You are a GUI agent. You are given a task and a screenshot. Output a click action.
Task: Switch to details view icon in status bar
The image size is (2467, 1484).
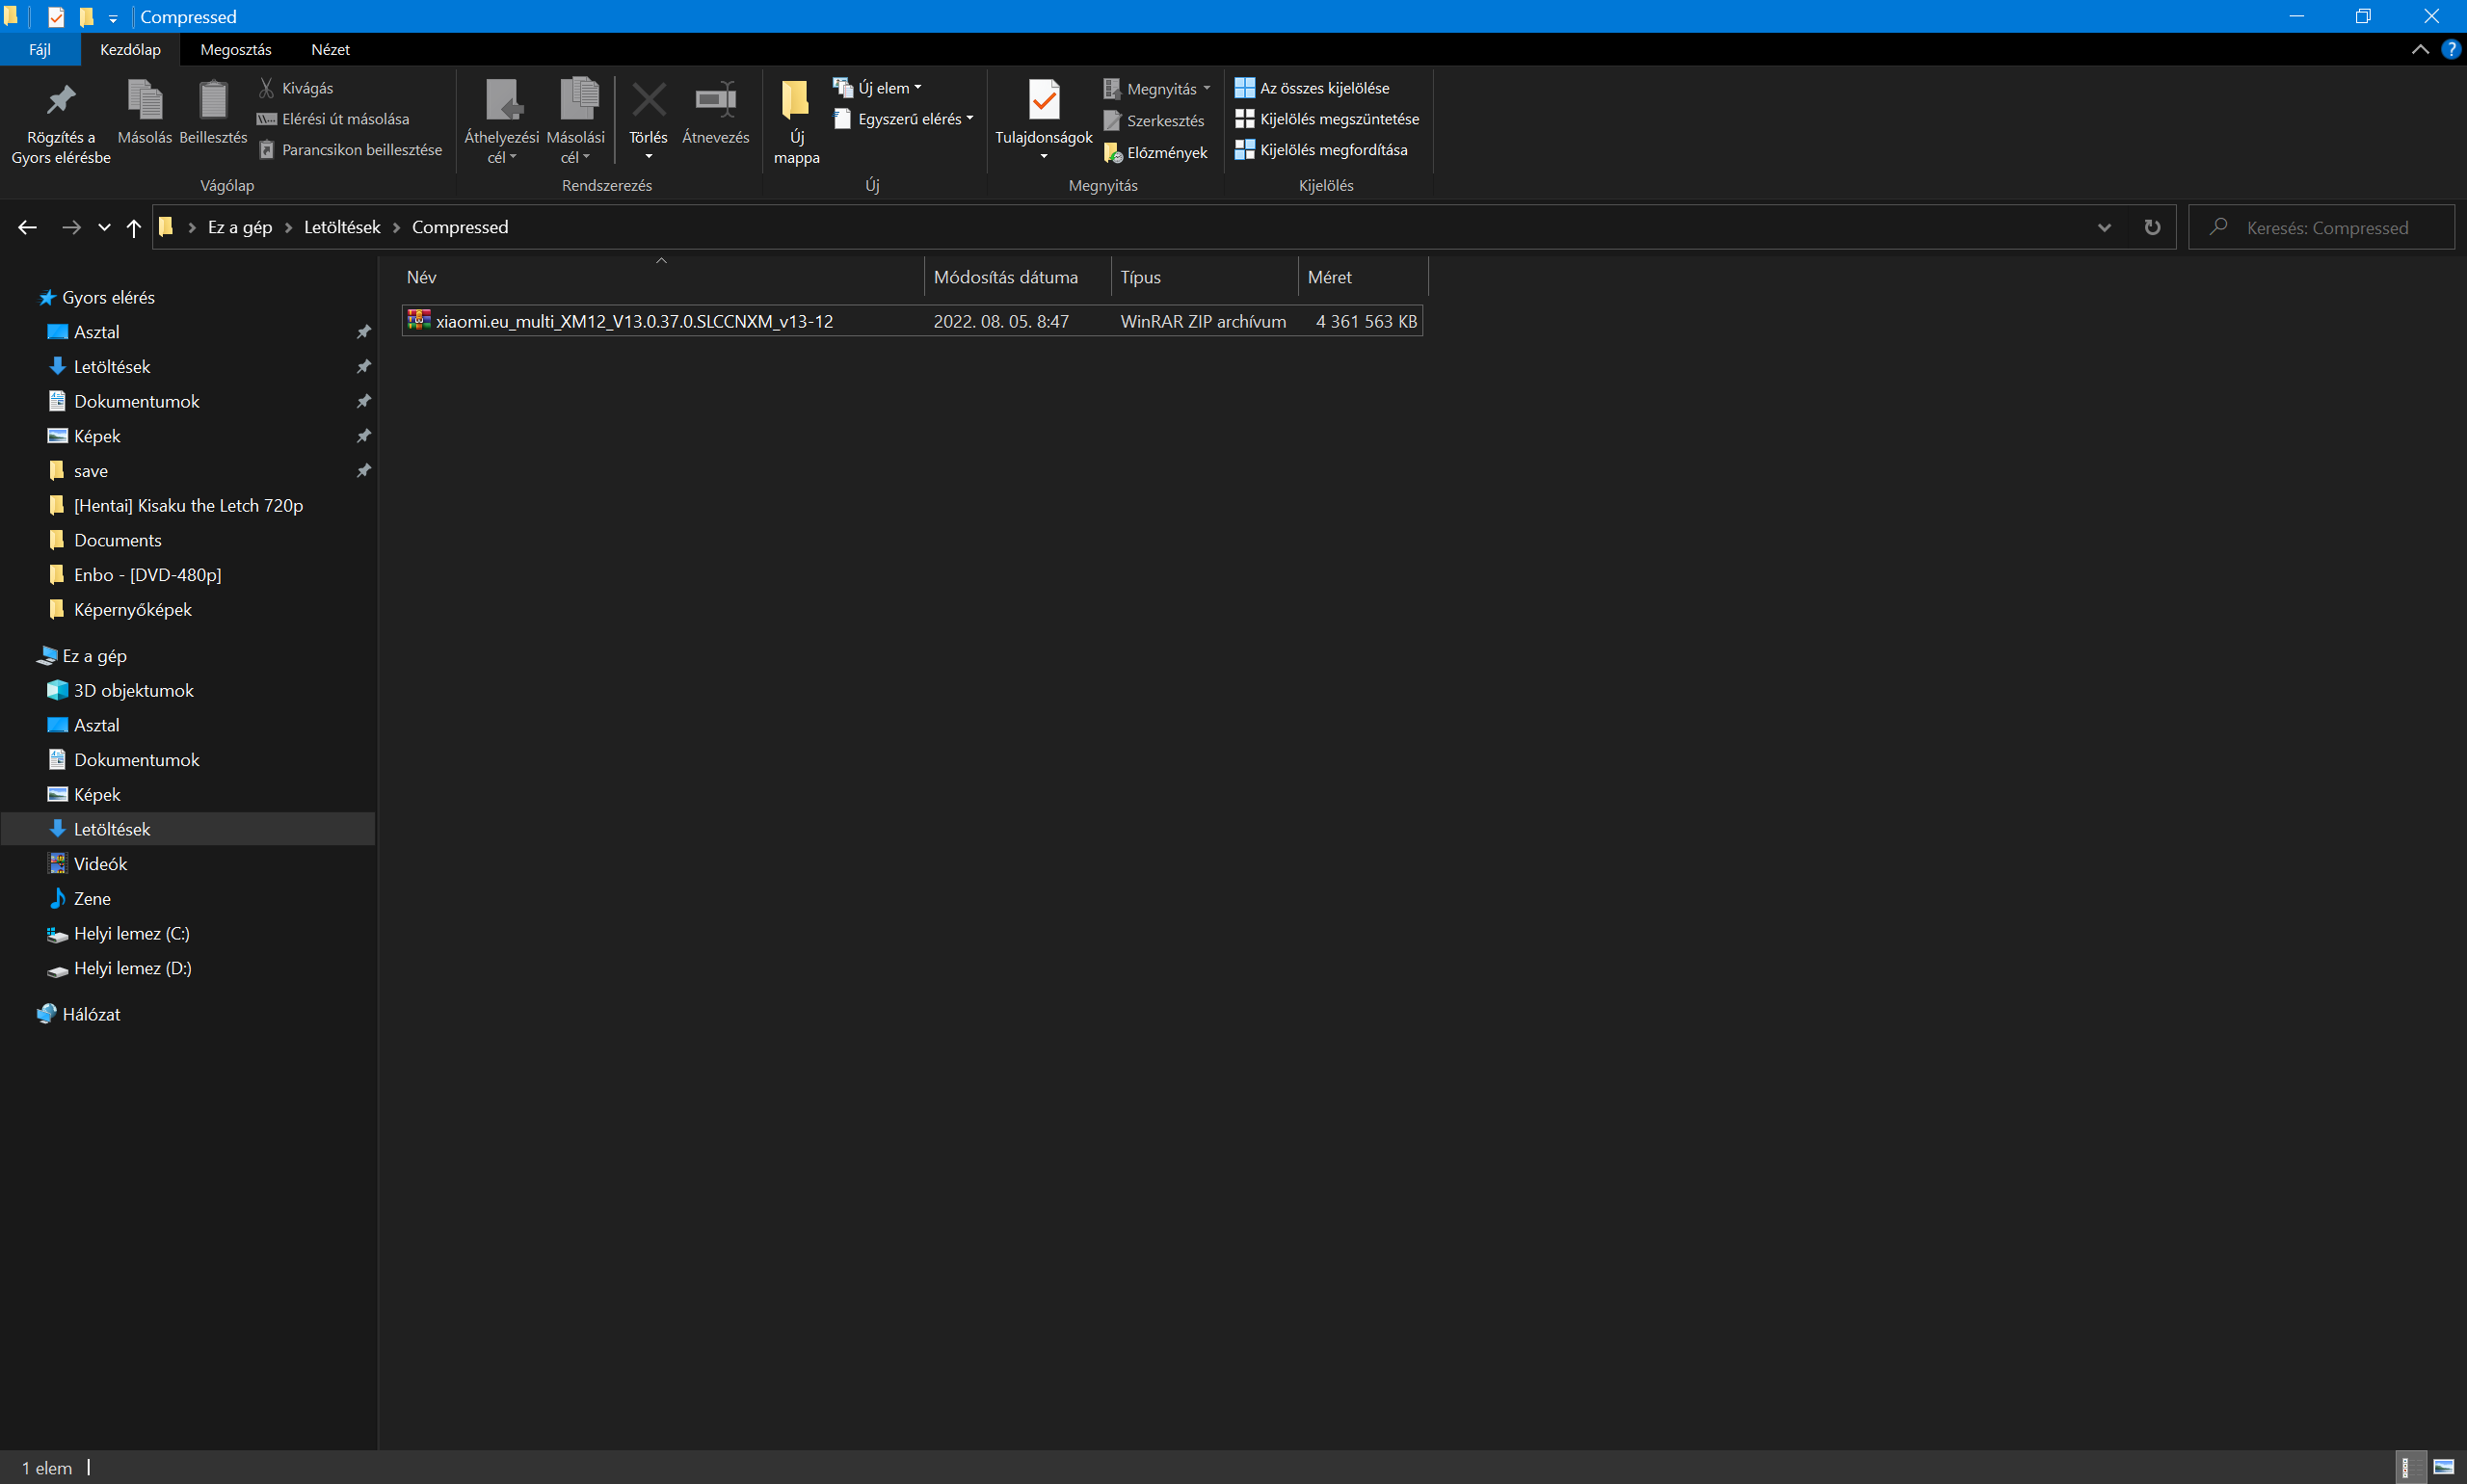(x=2412, y=1467)
